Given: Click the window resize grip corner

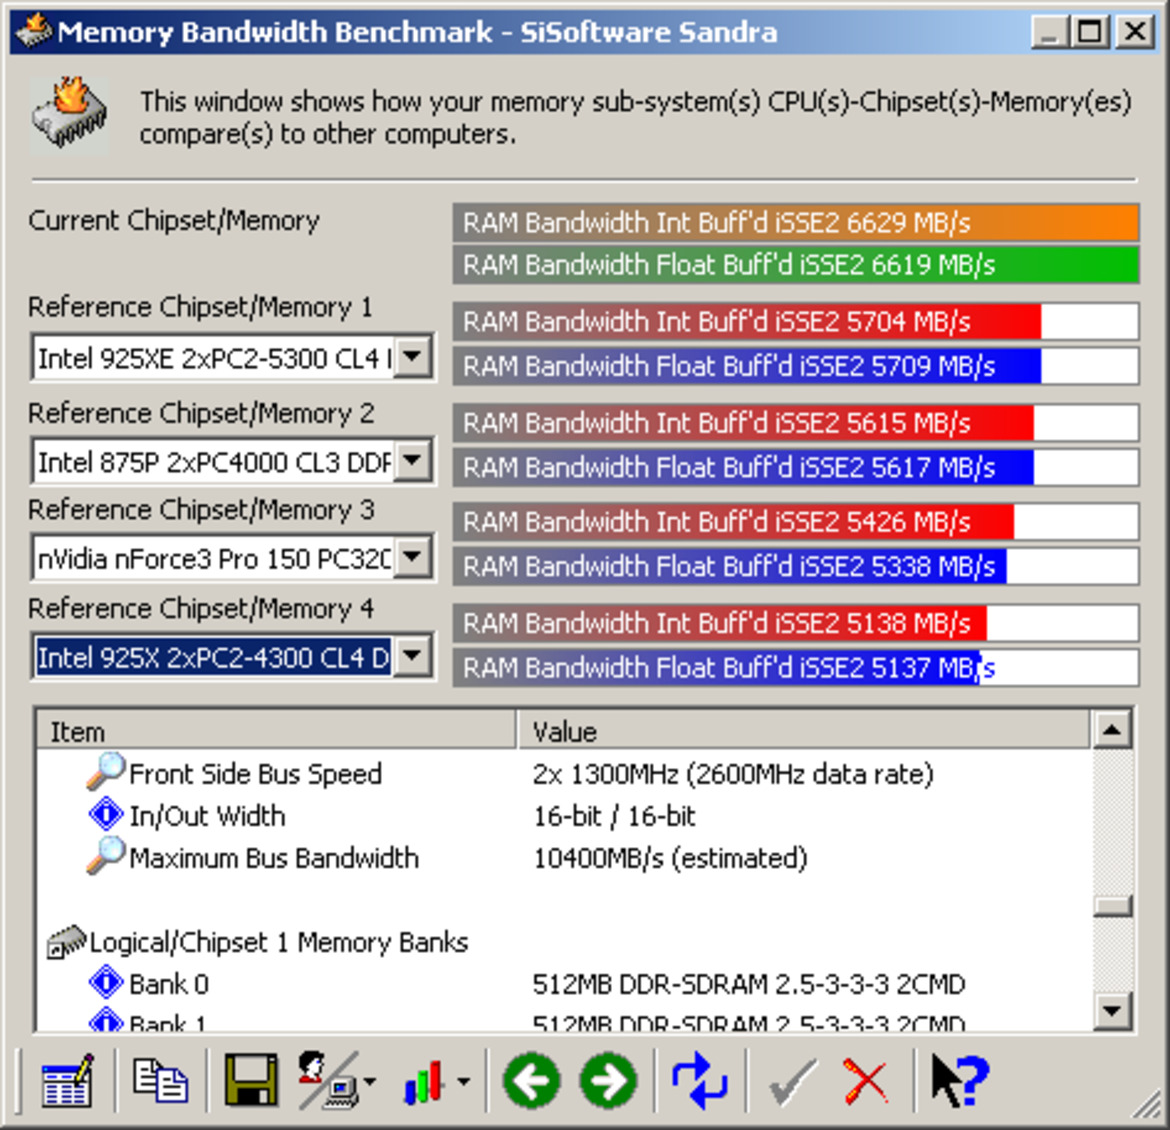Looking at the screenshot, I should point(1147,1104).
